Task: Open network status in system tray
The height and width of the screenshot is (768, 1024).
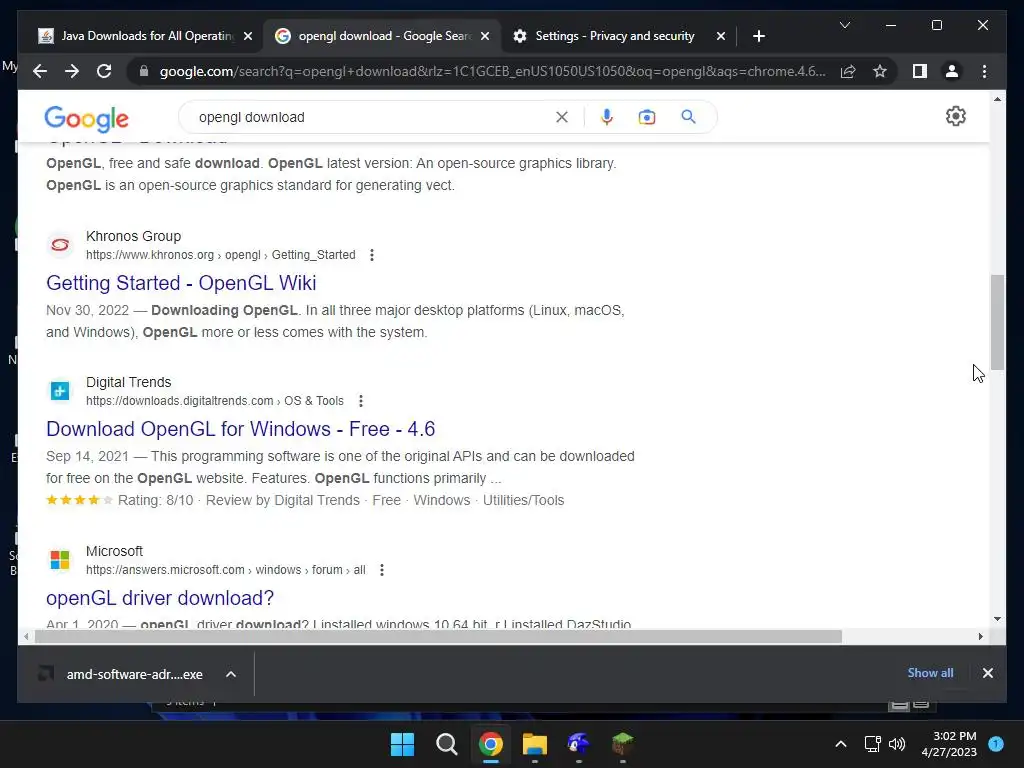Action: (872, 744)
